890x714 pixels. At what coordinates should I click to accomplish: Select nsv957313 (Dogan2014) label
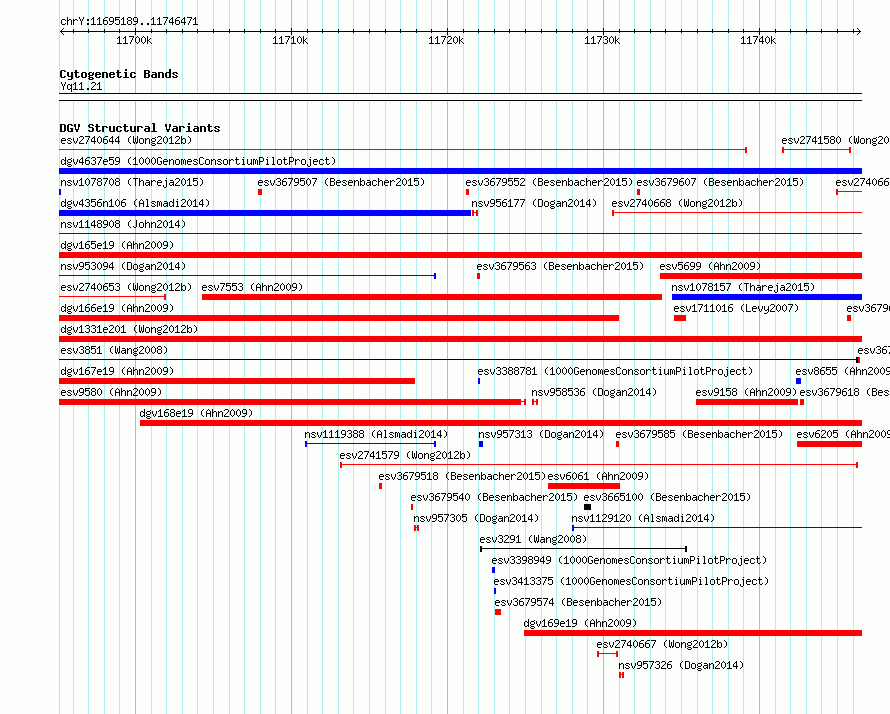point(541,434)
